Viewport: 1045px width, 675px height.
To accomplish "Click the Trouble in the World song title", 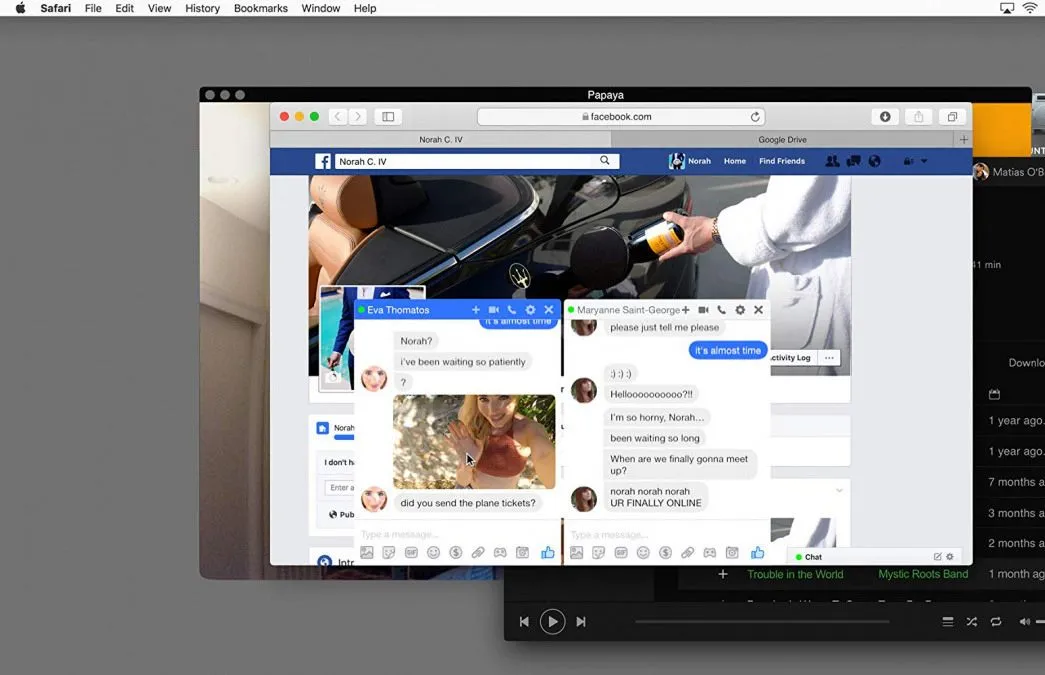I will click(x=795, y=574).
